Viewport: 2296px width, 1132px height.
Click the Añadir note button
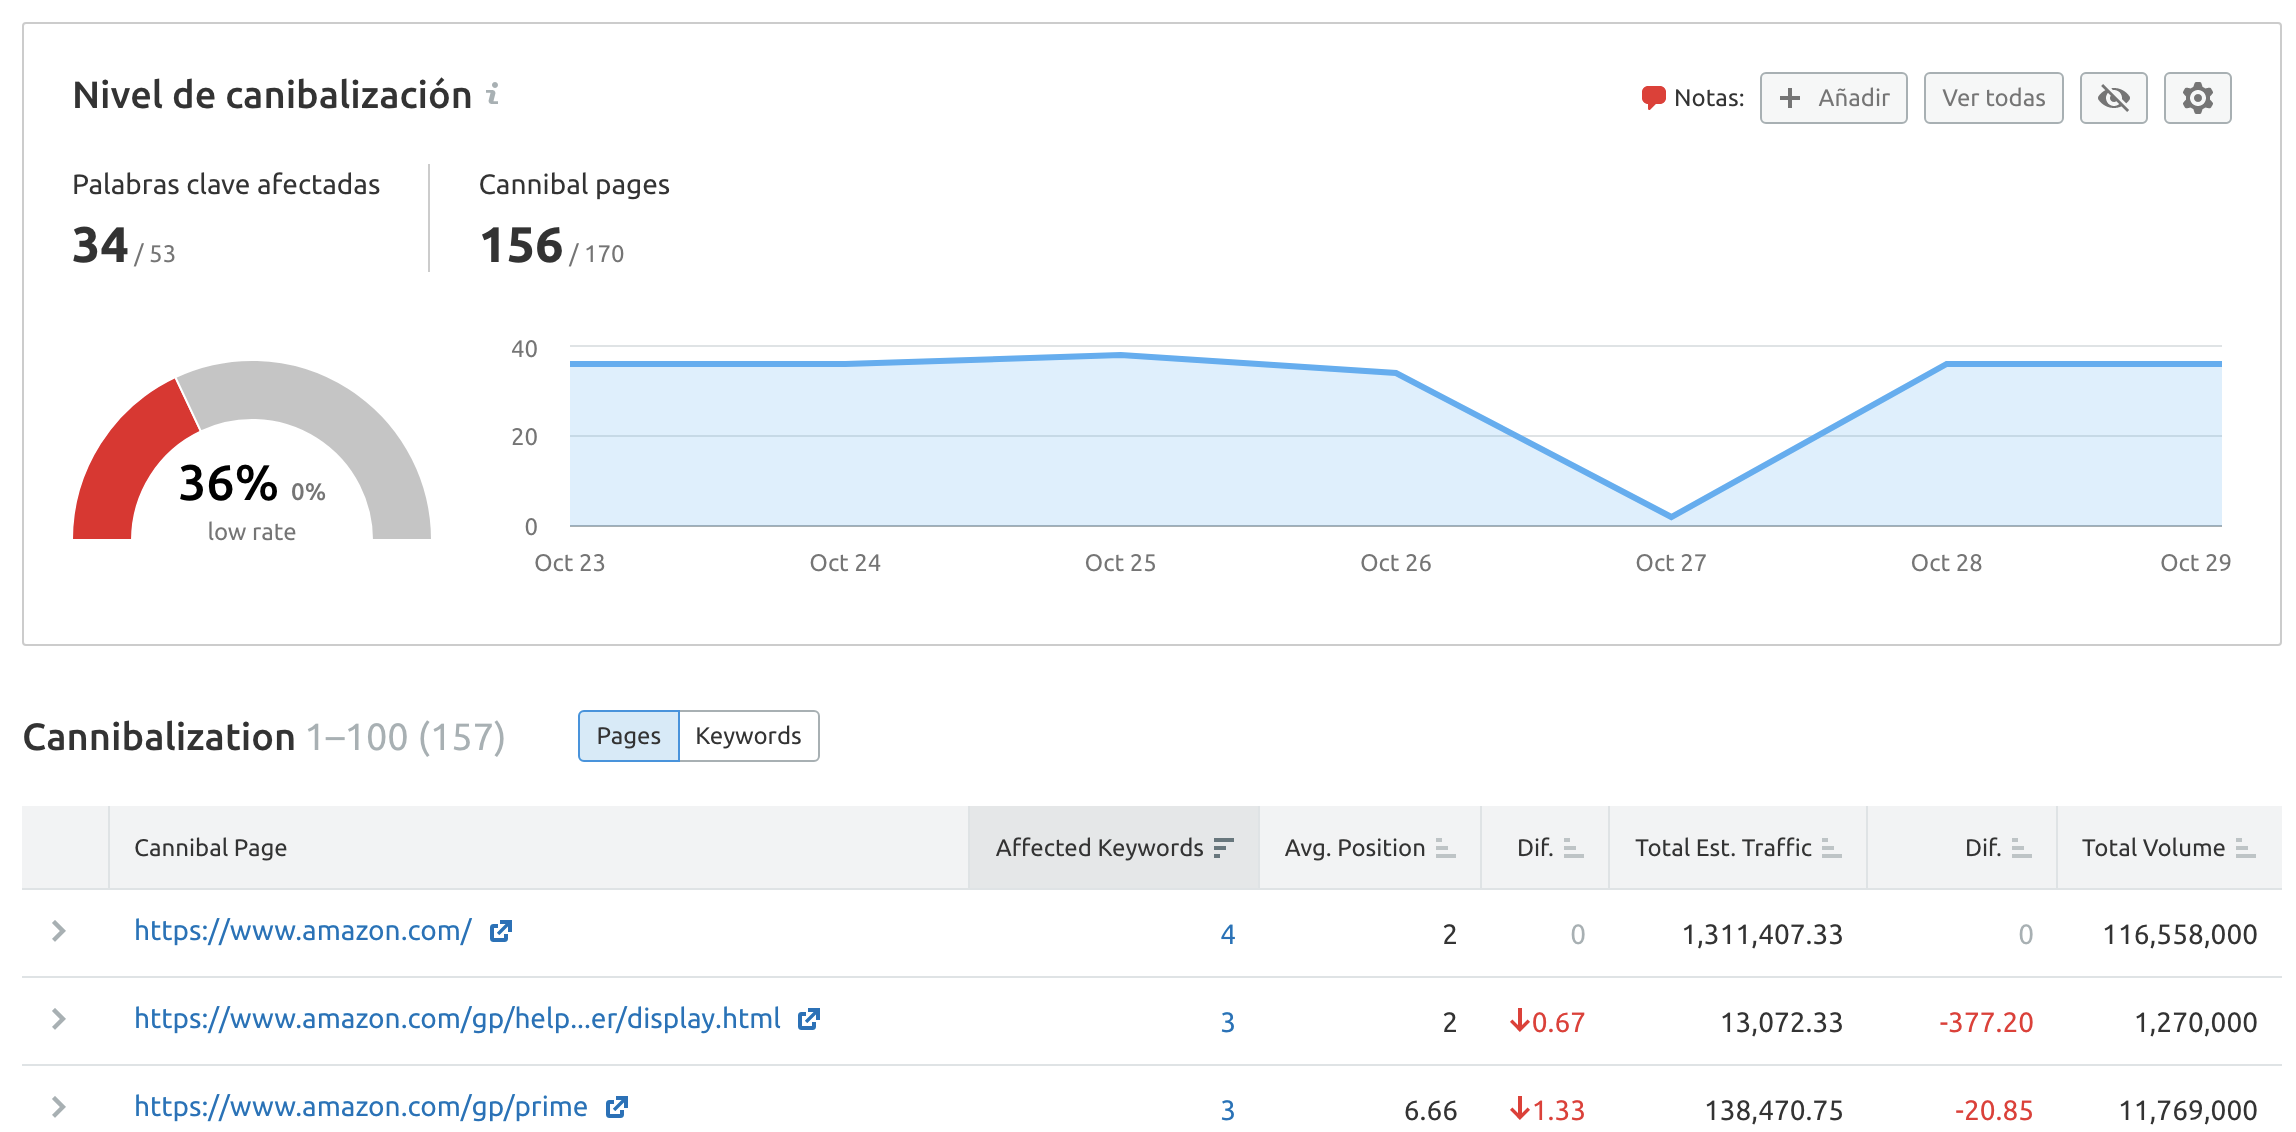click(1832, 98)
